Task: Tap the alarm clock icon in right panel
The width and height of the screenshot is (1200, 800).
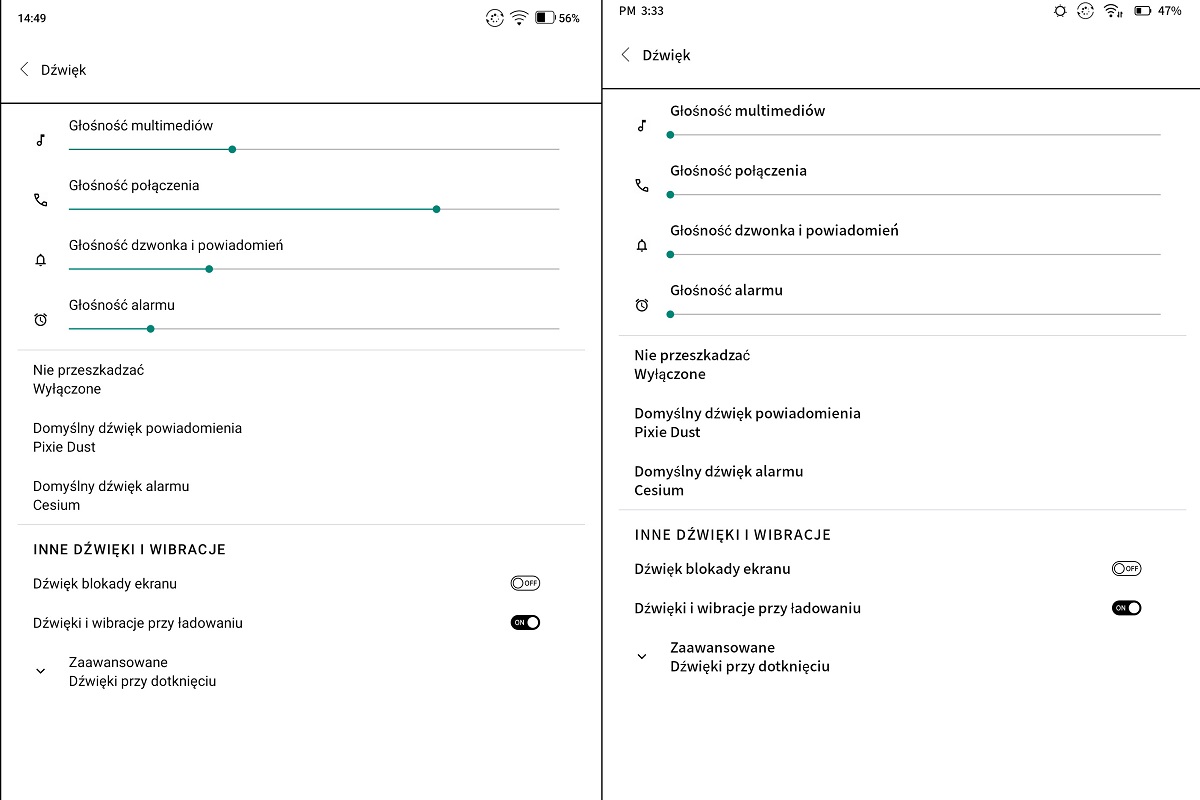Action: click(x=642, y=305)
